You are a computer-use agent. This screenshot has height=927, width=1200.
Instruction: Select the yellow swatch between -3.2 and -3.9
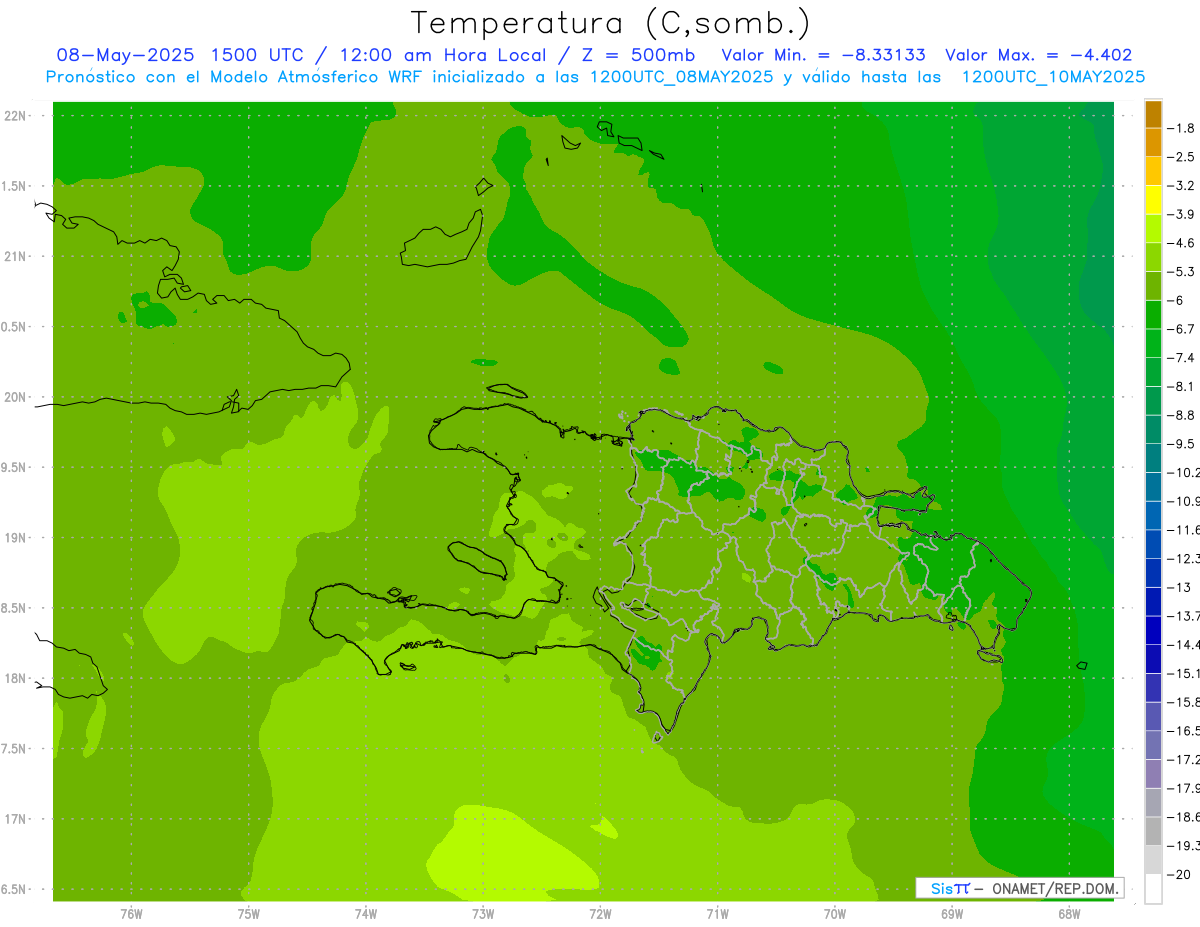tap(1153, 200)
